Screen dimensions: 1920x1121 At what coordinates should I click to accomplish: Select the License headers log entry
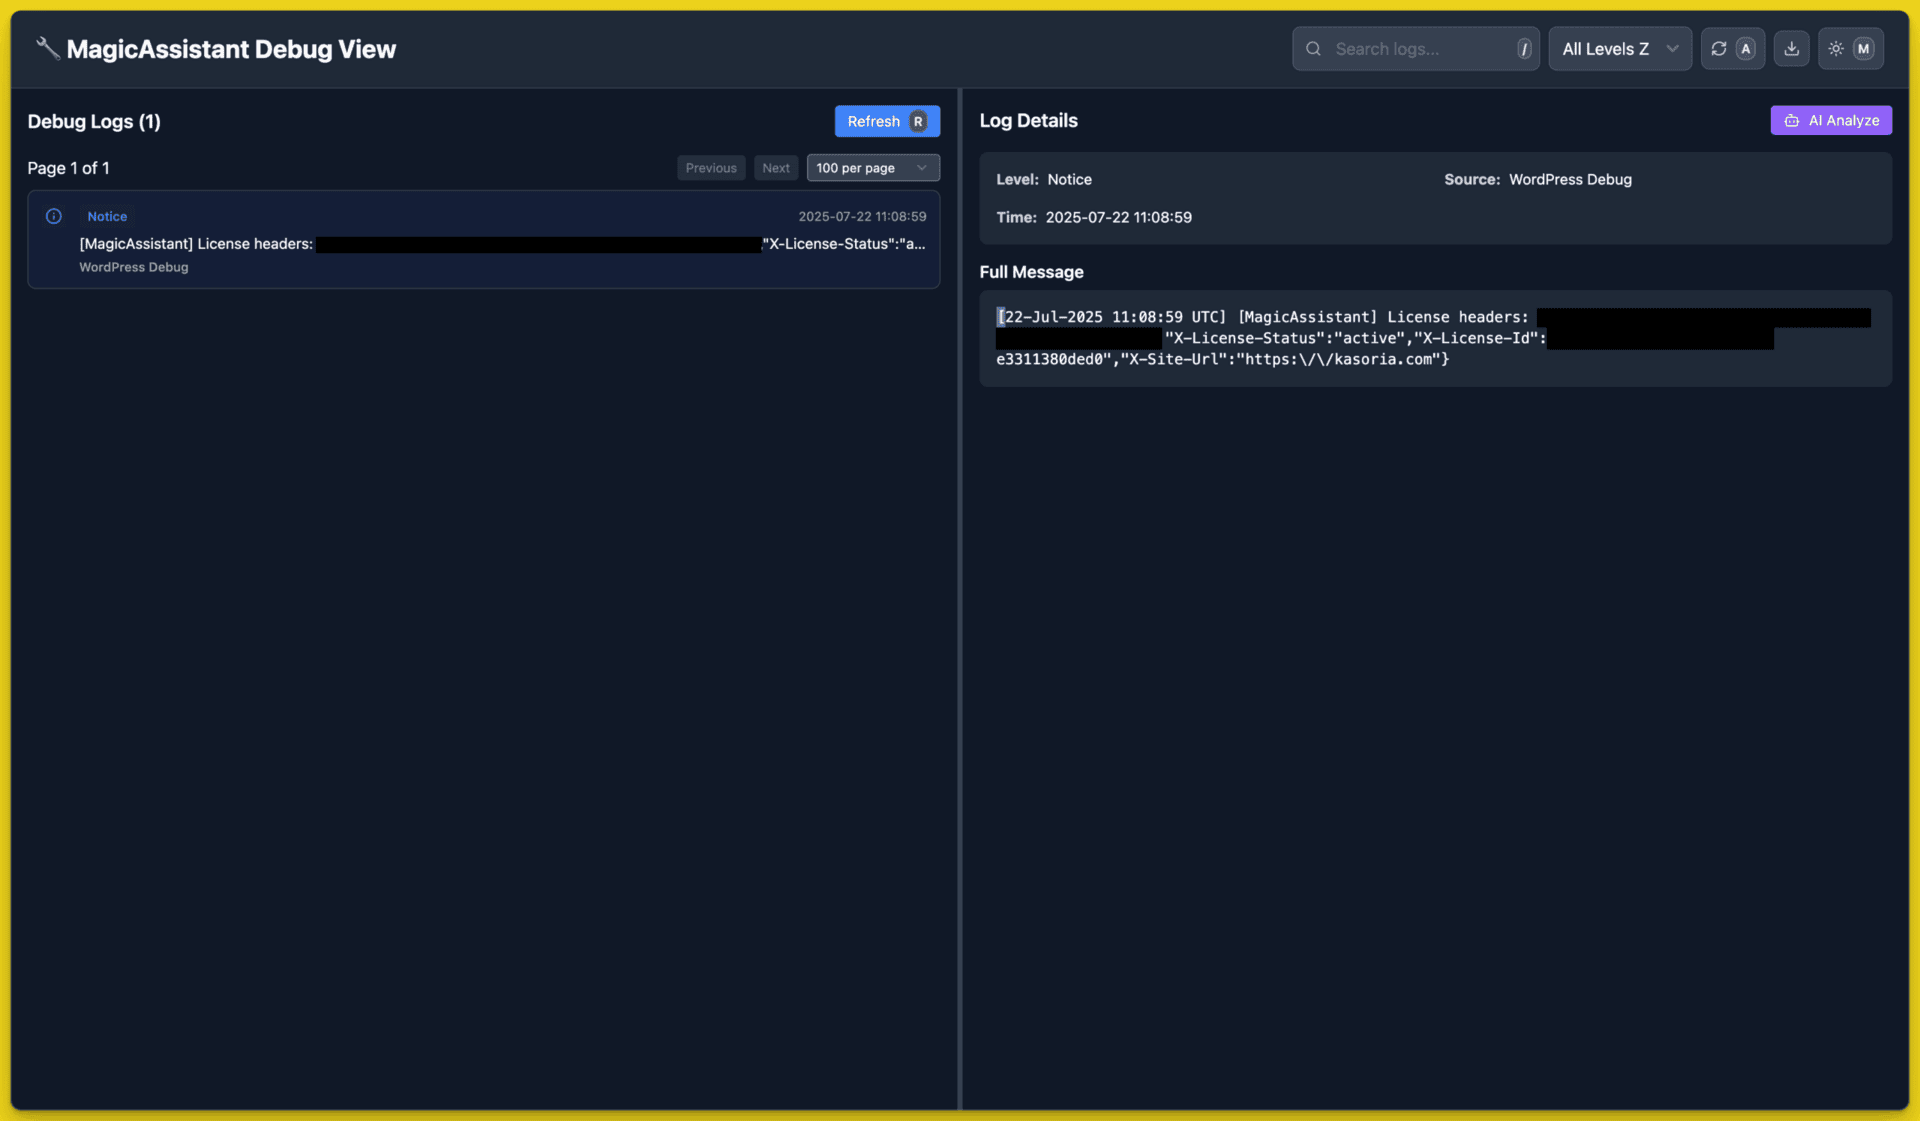[x=483, y=240]
